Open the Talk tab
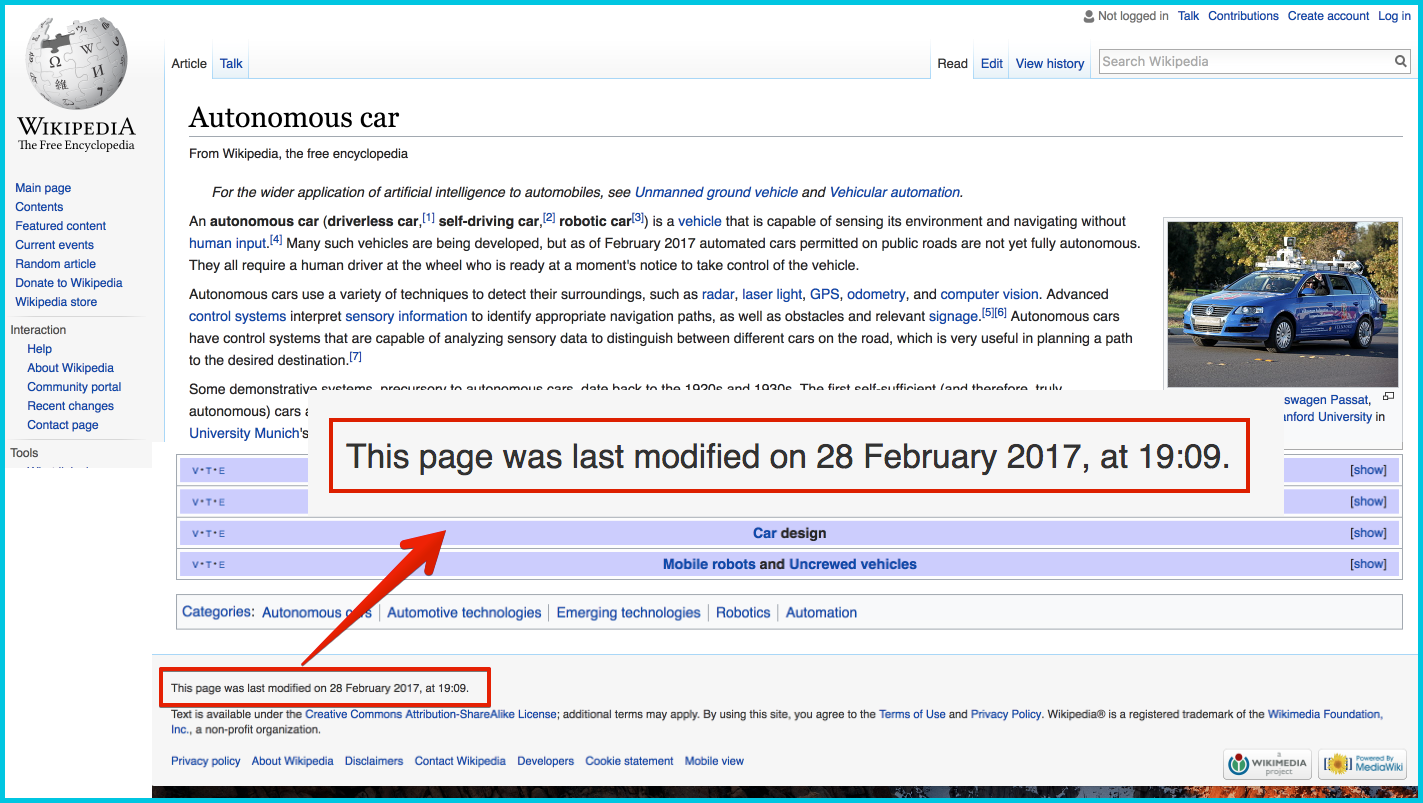1423x803 pixels. (231, 63)
